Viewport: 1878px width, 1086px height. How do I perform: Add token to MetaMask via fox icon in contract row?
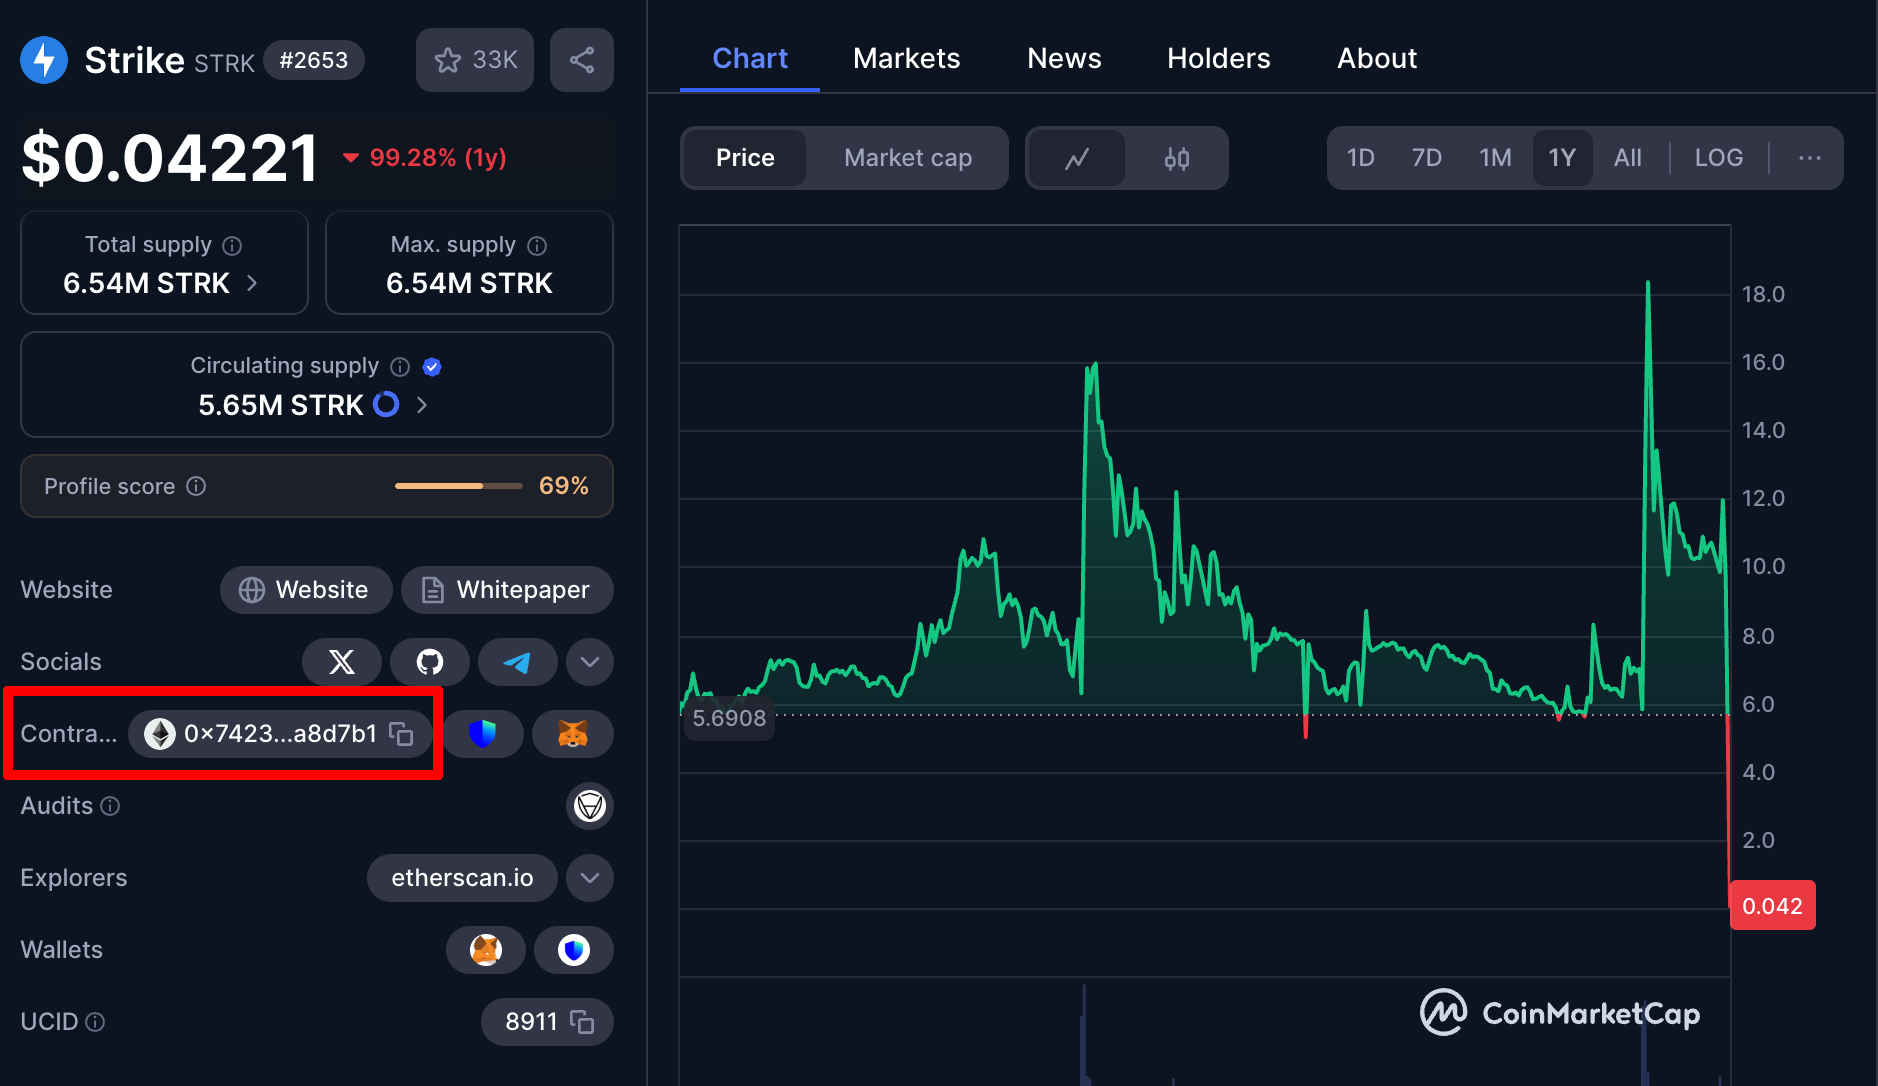[x=572, y=734]
